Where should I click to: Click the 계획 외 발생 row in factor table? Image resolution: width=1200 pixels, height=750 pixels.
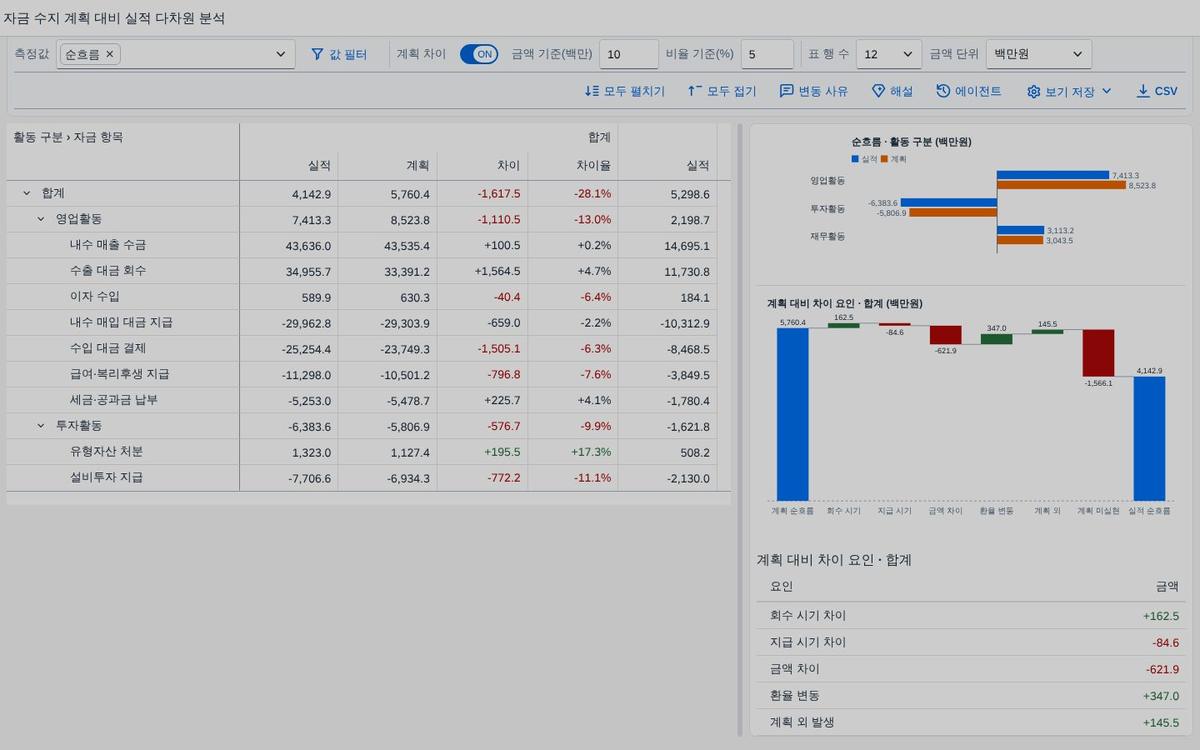pyautogui.click(x=969, y=723)
